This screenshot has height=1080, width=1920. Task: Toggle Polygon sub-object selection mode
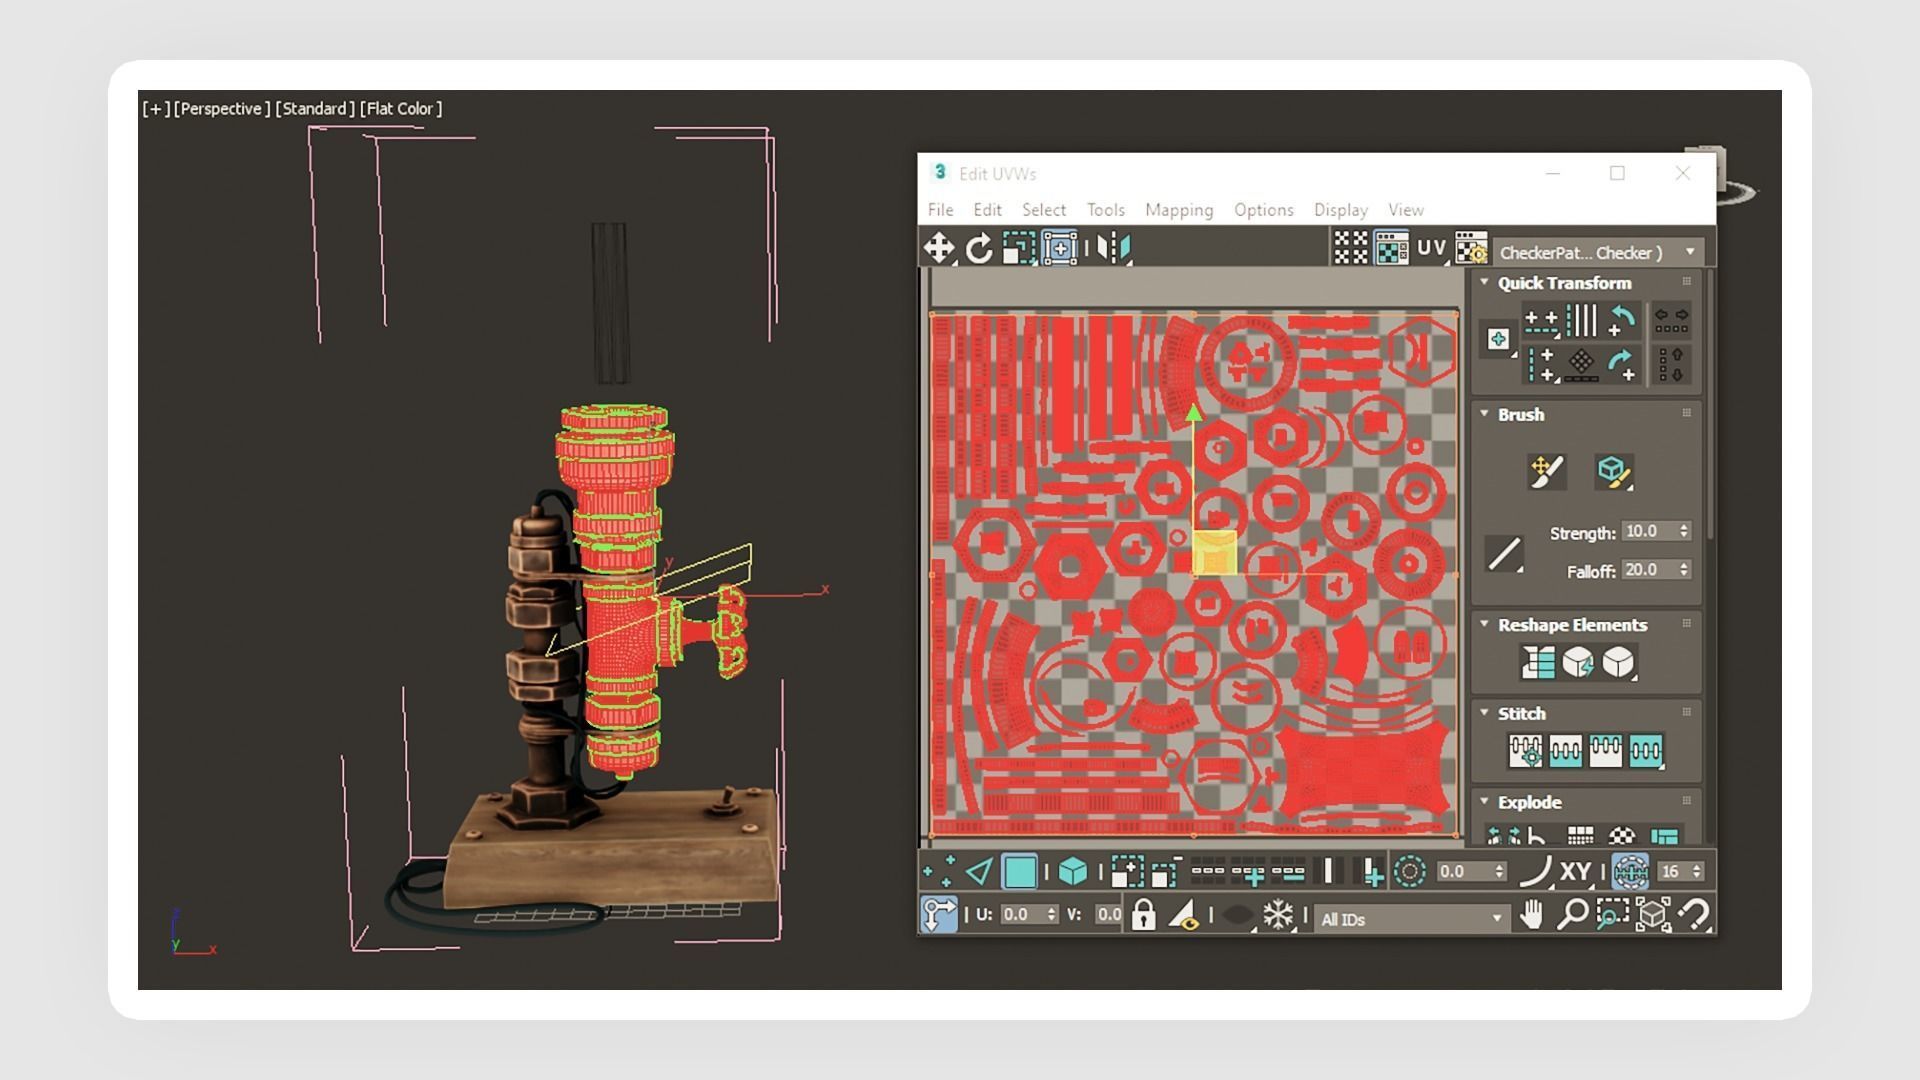(1019, 872)
